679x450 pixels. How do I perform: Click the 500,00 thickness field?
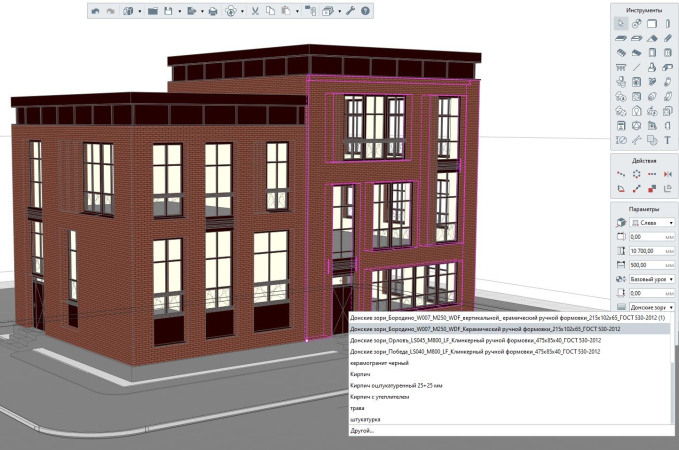coord(643,264)
